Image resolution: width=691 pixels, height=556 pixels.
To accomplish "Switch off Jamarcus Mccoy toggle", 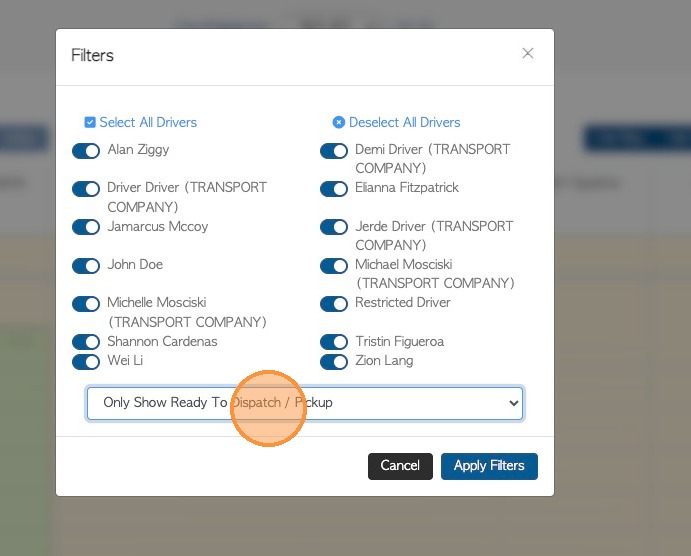I will pyautogui.click(x=86, y=227).
